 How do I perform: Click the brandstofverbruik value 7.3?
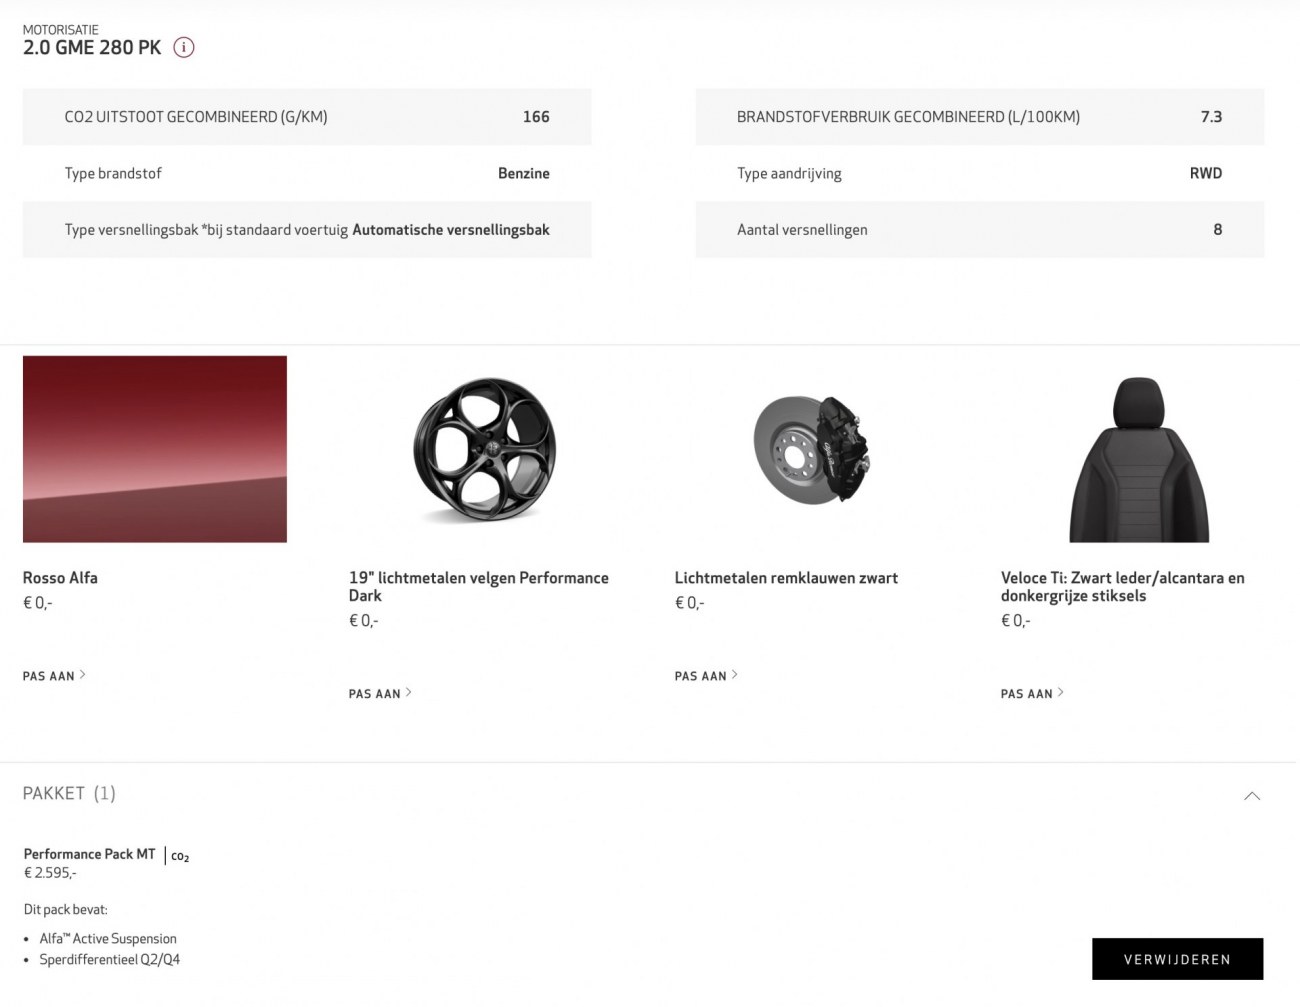pyautogui.click(x=1211, y=117)
